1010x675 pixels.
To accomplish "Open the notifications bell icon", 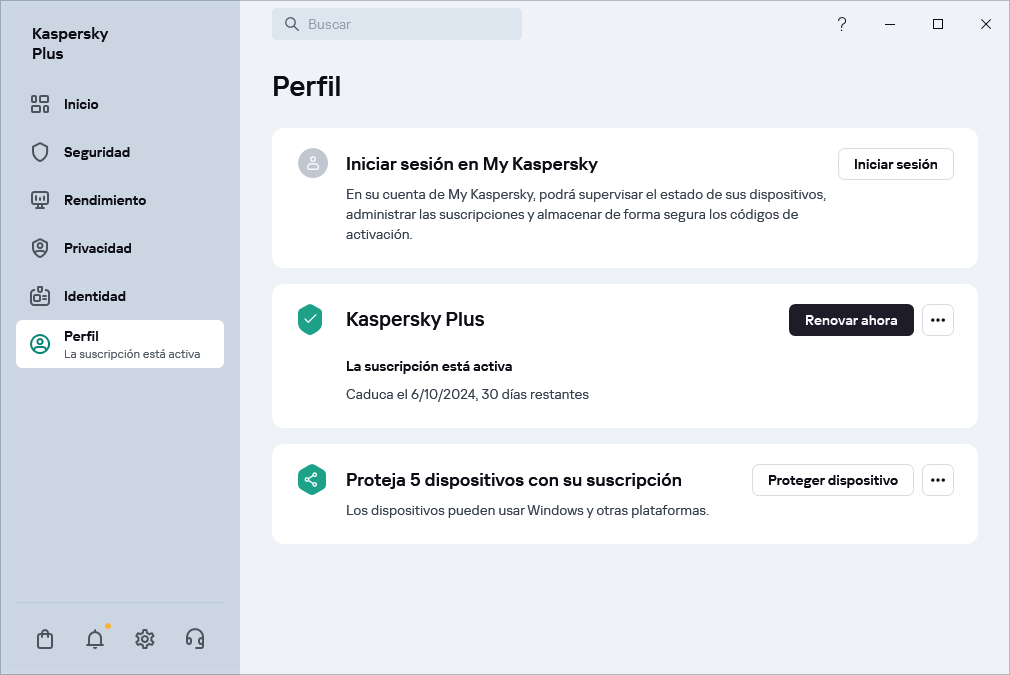I will pyautogui.click(x=95, y=639).
